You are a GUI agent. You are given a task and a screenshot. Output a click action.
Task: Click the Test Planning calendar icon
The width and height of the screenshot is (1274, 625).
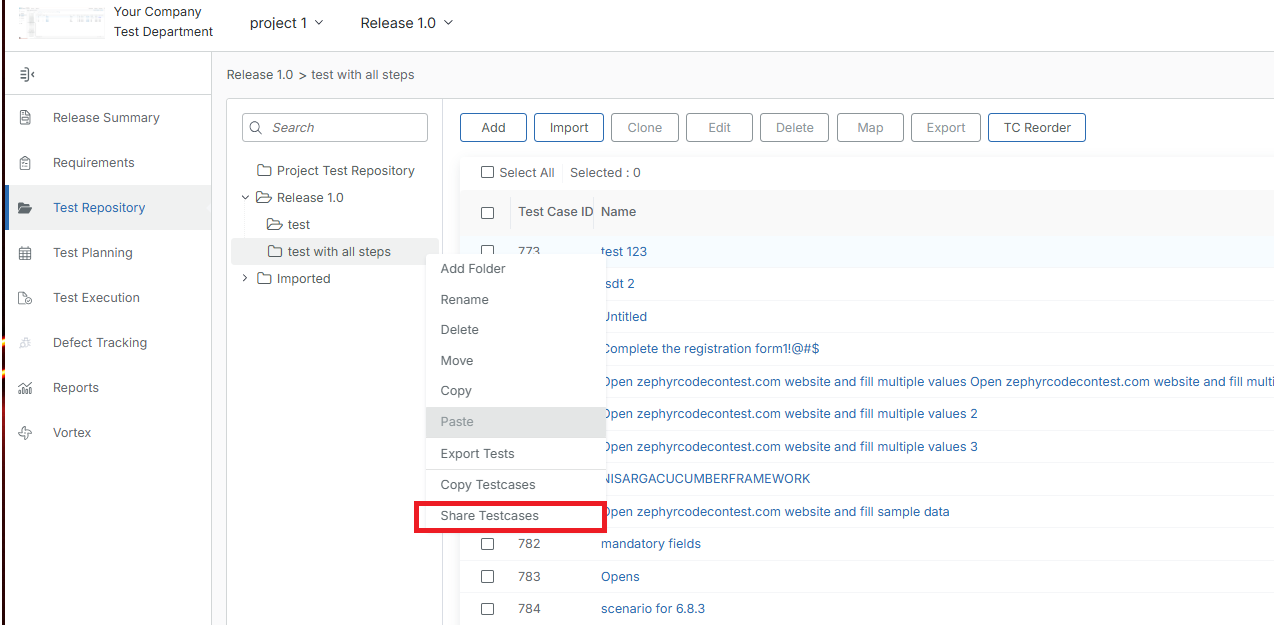(26, 253)
